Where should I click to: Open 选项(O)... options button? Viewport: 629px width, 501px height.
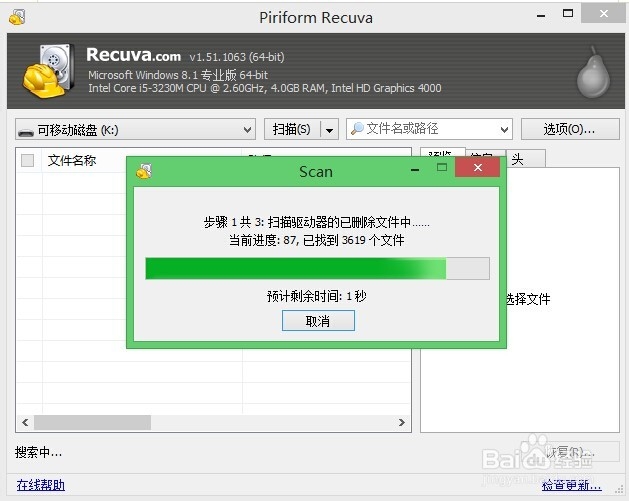click(x=570, y=129)
